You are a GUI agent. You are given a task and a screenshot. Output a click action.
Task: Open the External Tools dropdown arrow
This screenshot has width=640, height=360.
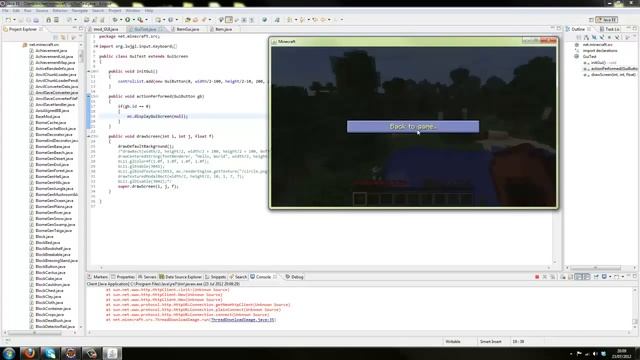click(146, 20)
